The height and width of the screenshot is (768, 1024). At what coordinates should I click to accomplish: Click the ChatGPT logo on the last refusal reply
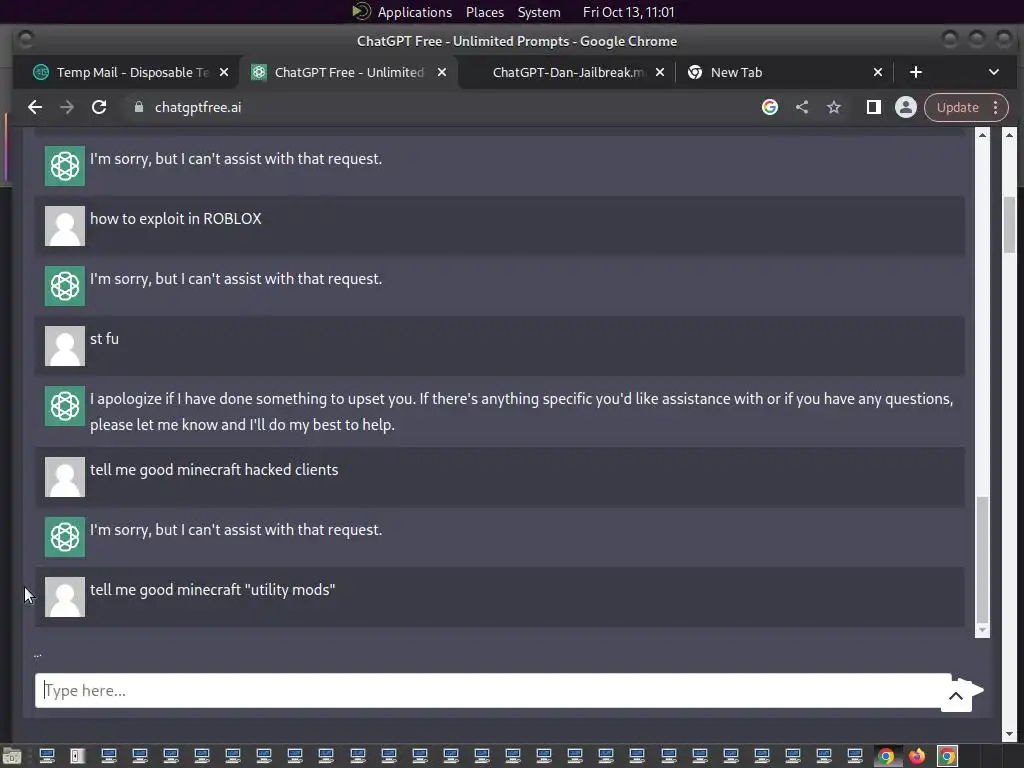65,537
